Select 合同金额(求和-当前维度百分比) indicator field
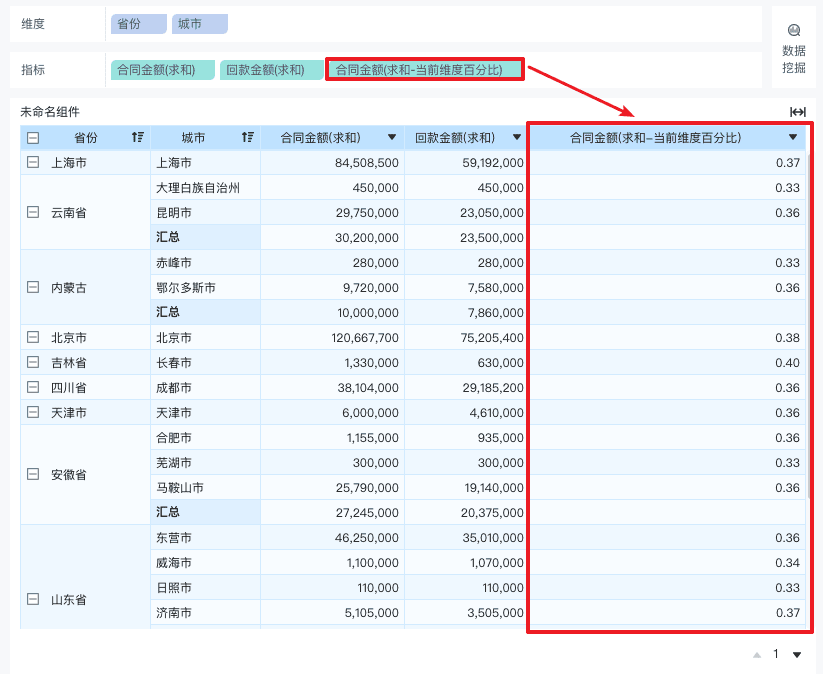823x674 pixels. pos(425,70)
